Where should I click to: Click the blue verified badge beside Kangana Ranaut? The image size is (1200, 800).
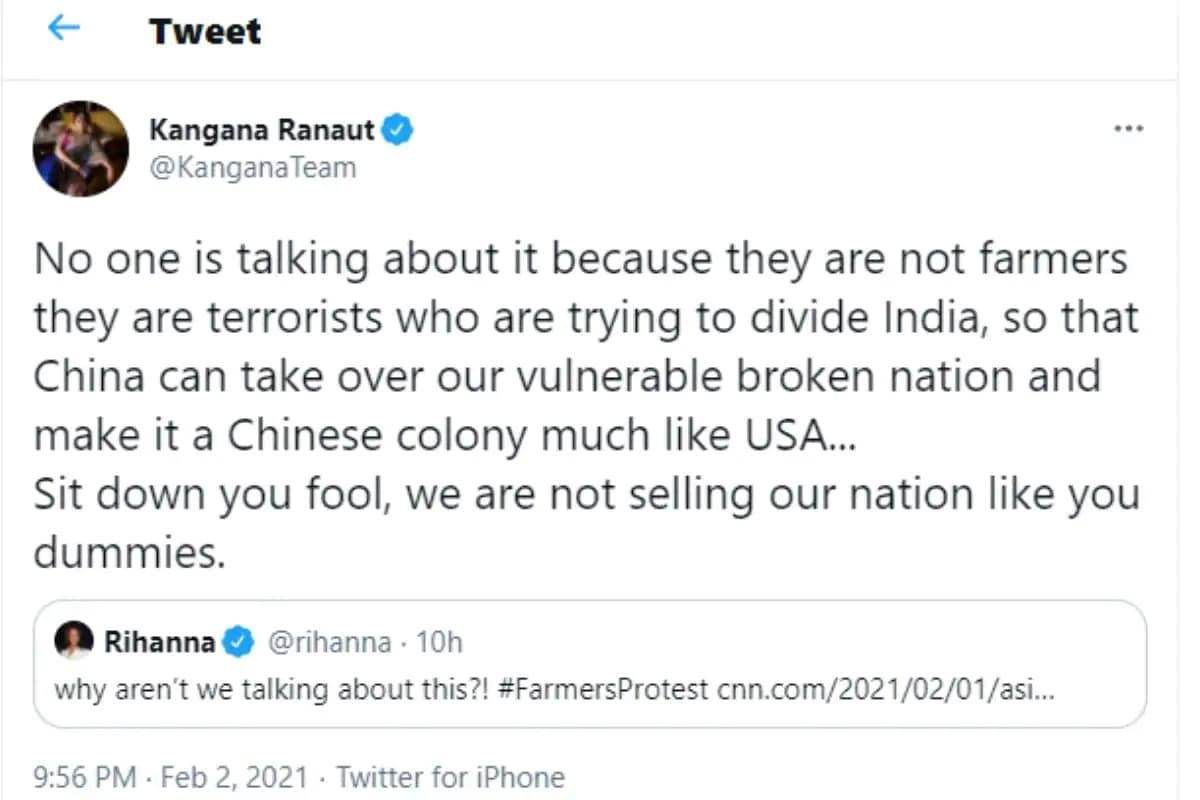[397, 130]
